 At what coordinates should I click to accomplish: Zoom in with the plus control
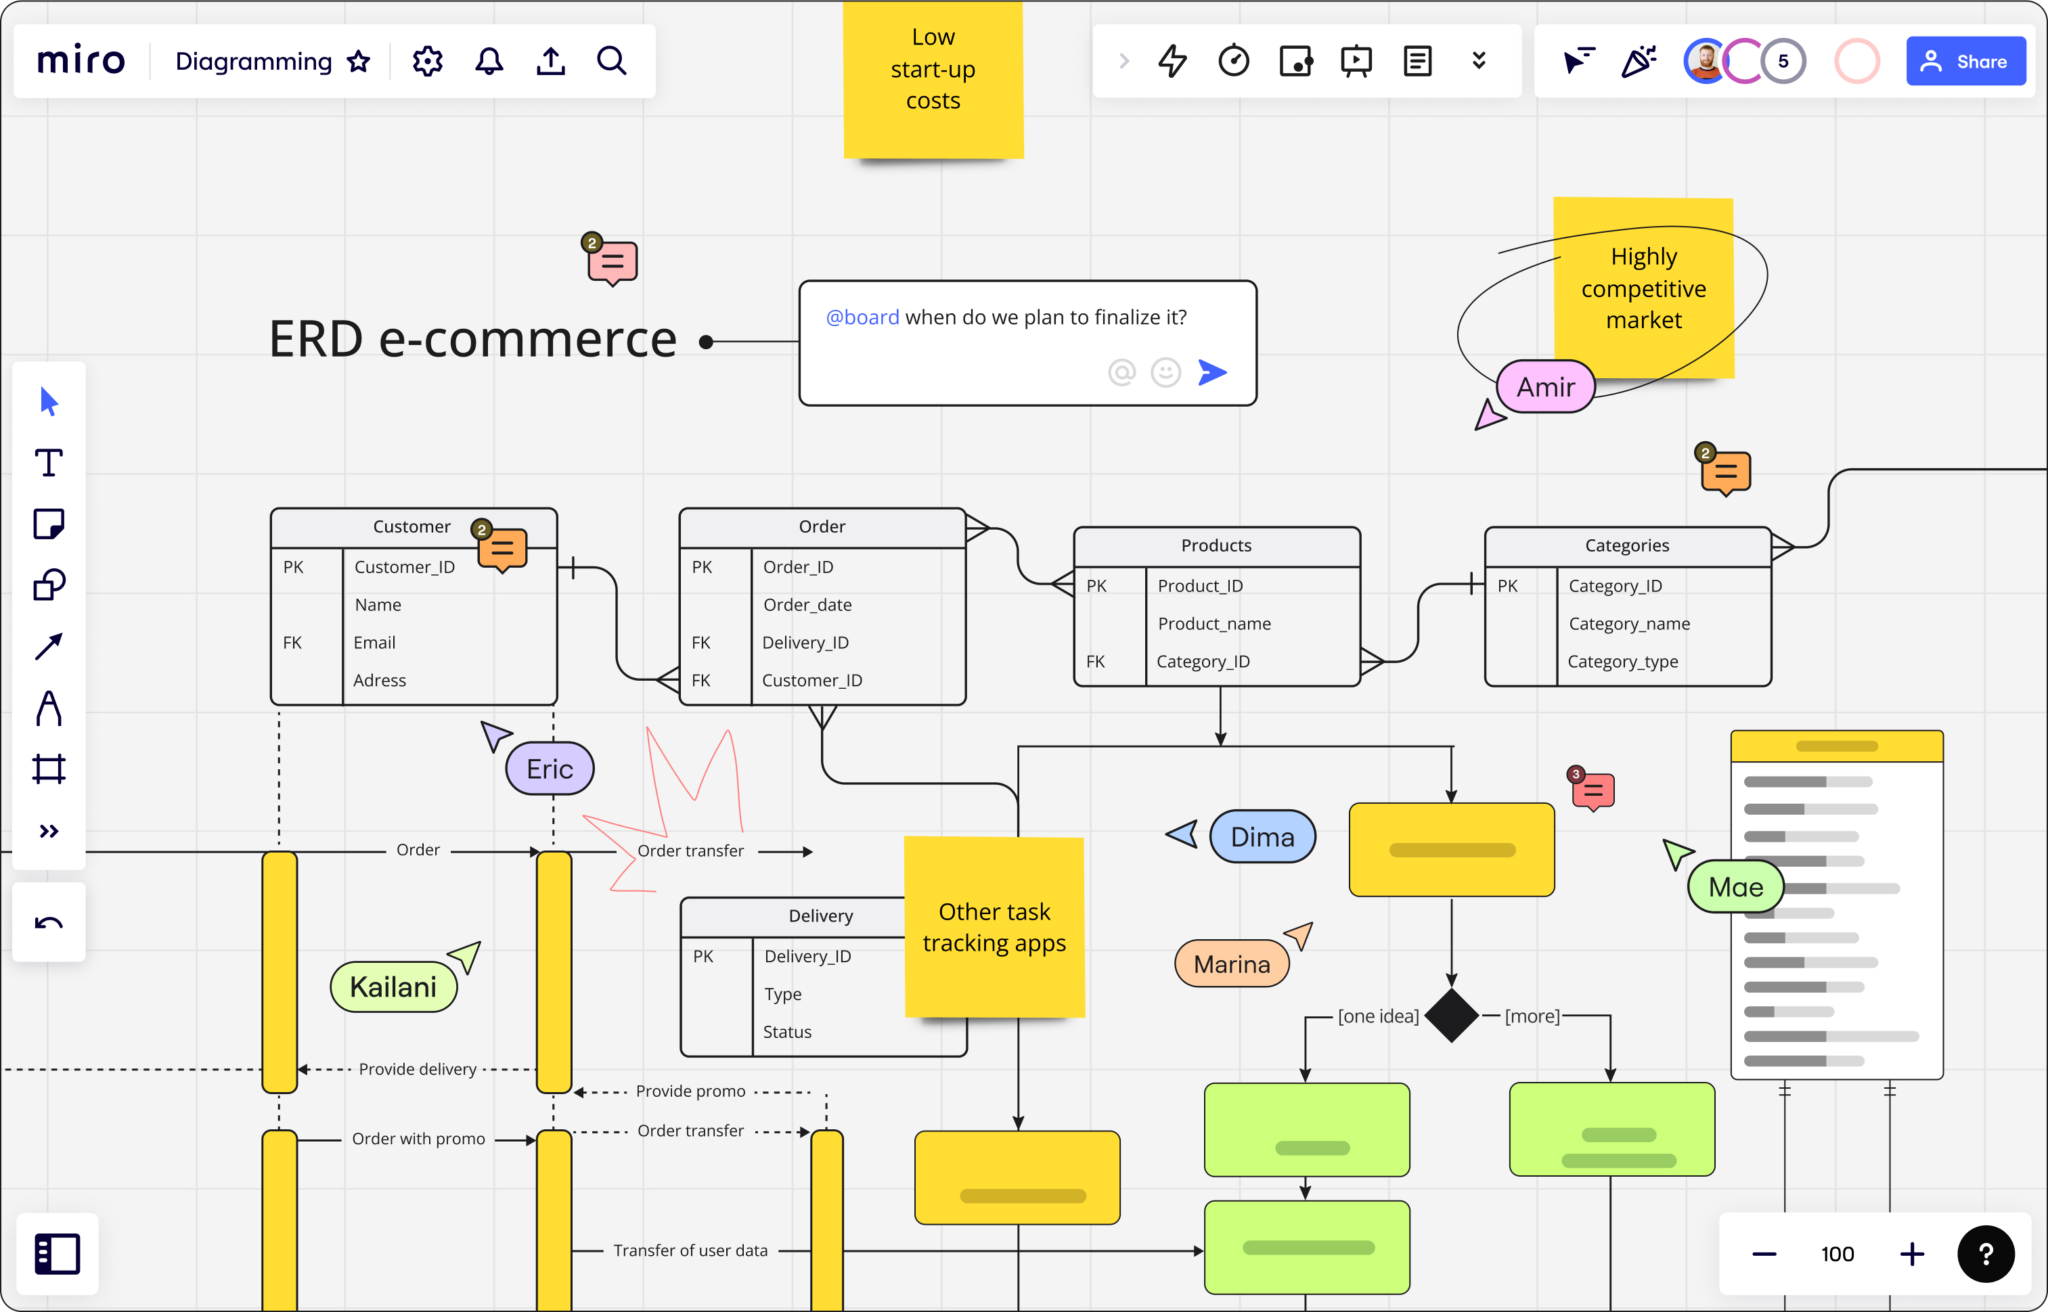point(1911,1254)
